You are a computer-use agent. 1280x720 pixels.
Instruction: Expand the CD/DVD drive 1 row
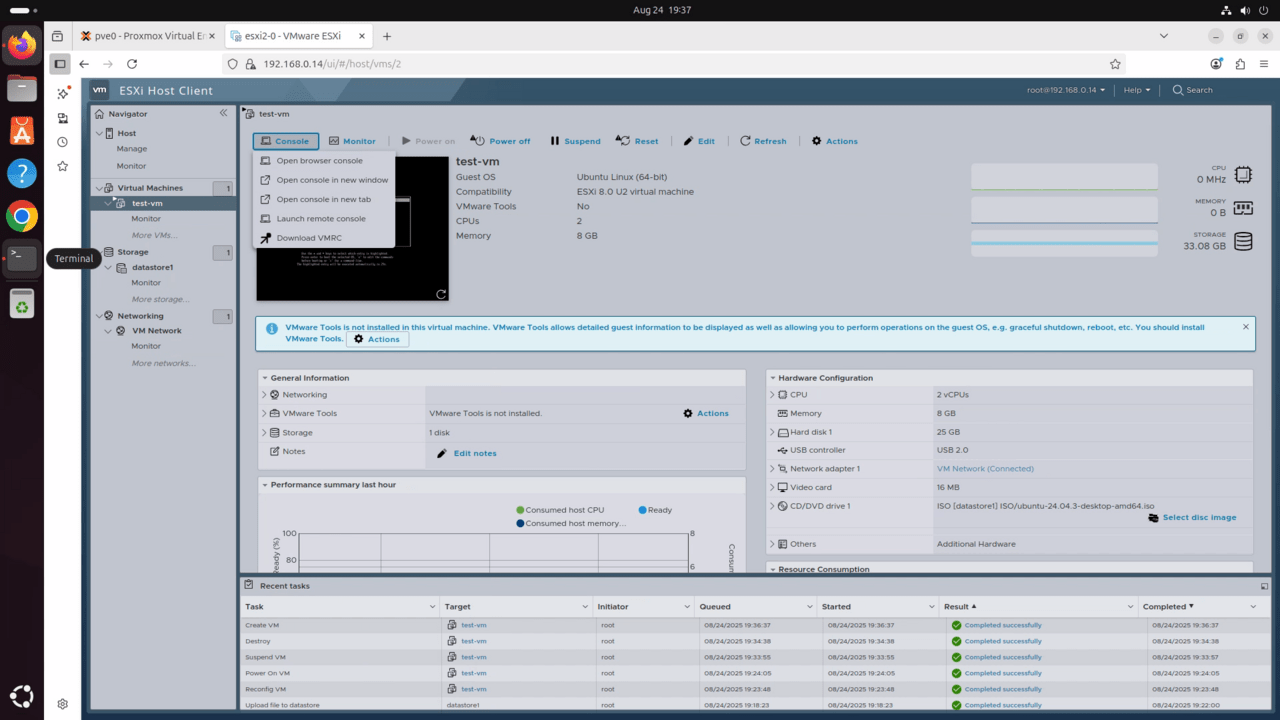[772, 506]
